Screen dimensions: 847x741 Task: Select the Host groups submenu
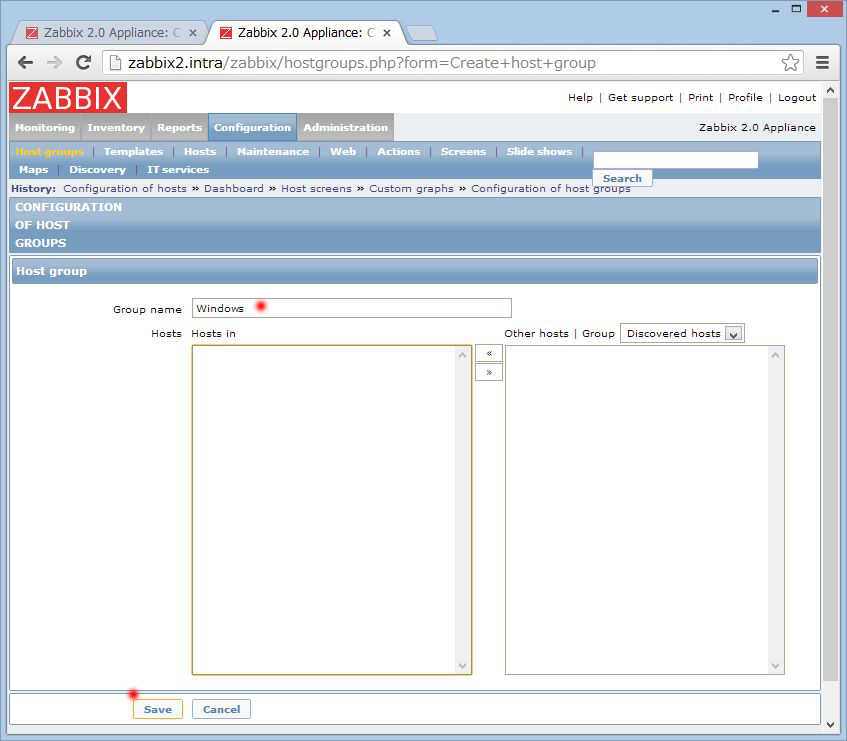(49, 152)
